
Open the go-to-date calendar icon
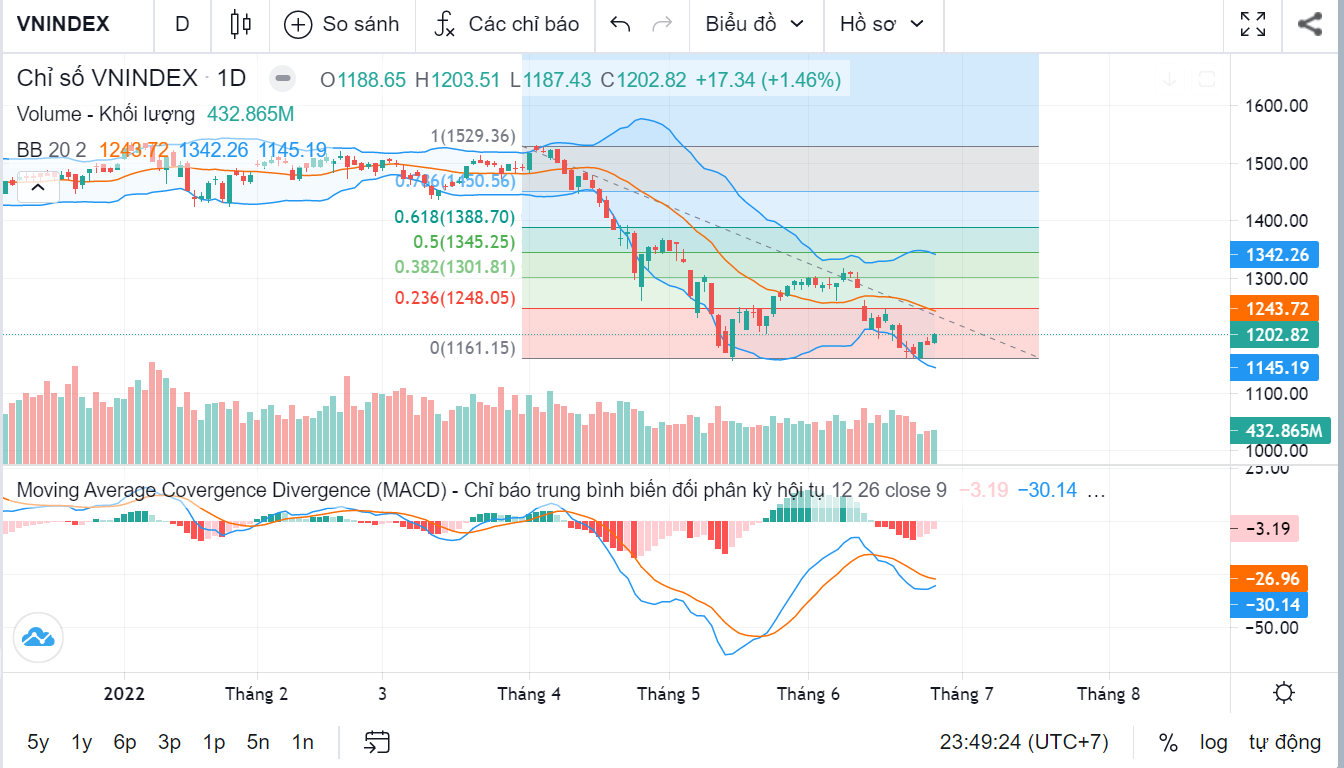click(377, 742)
